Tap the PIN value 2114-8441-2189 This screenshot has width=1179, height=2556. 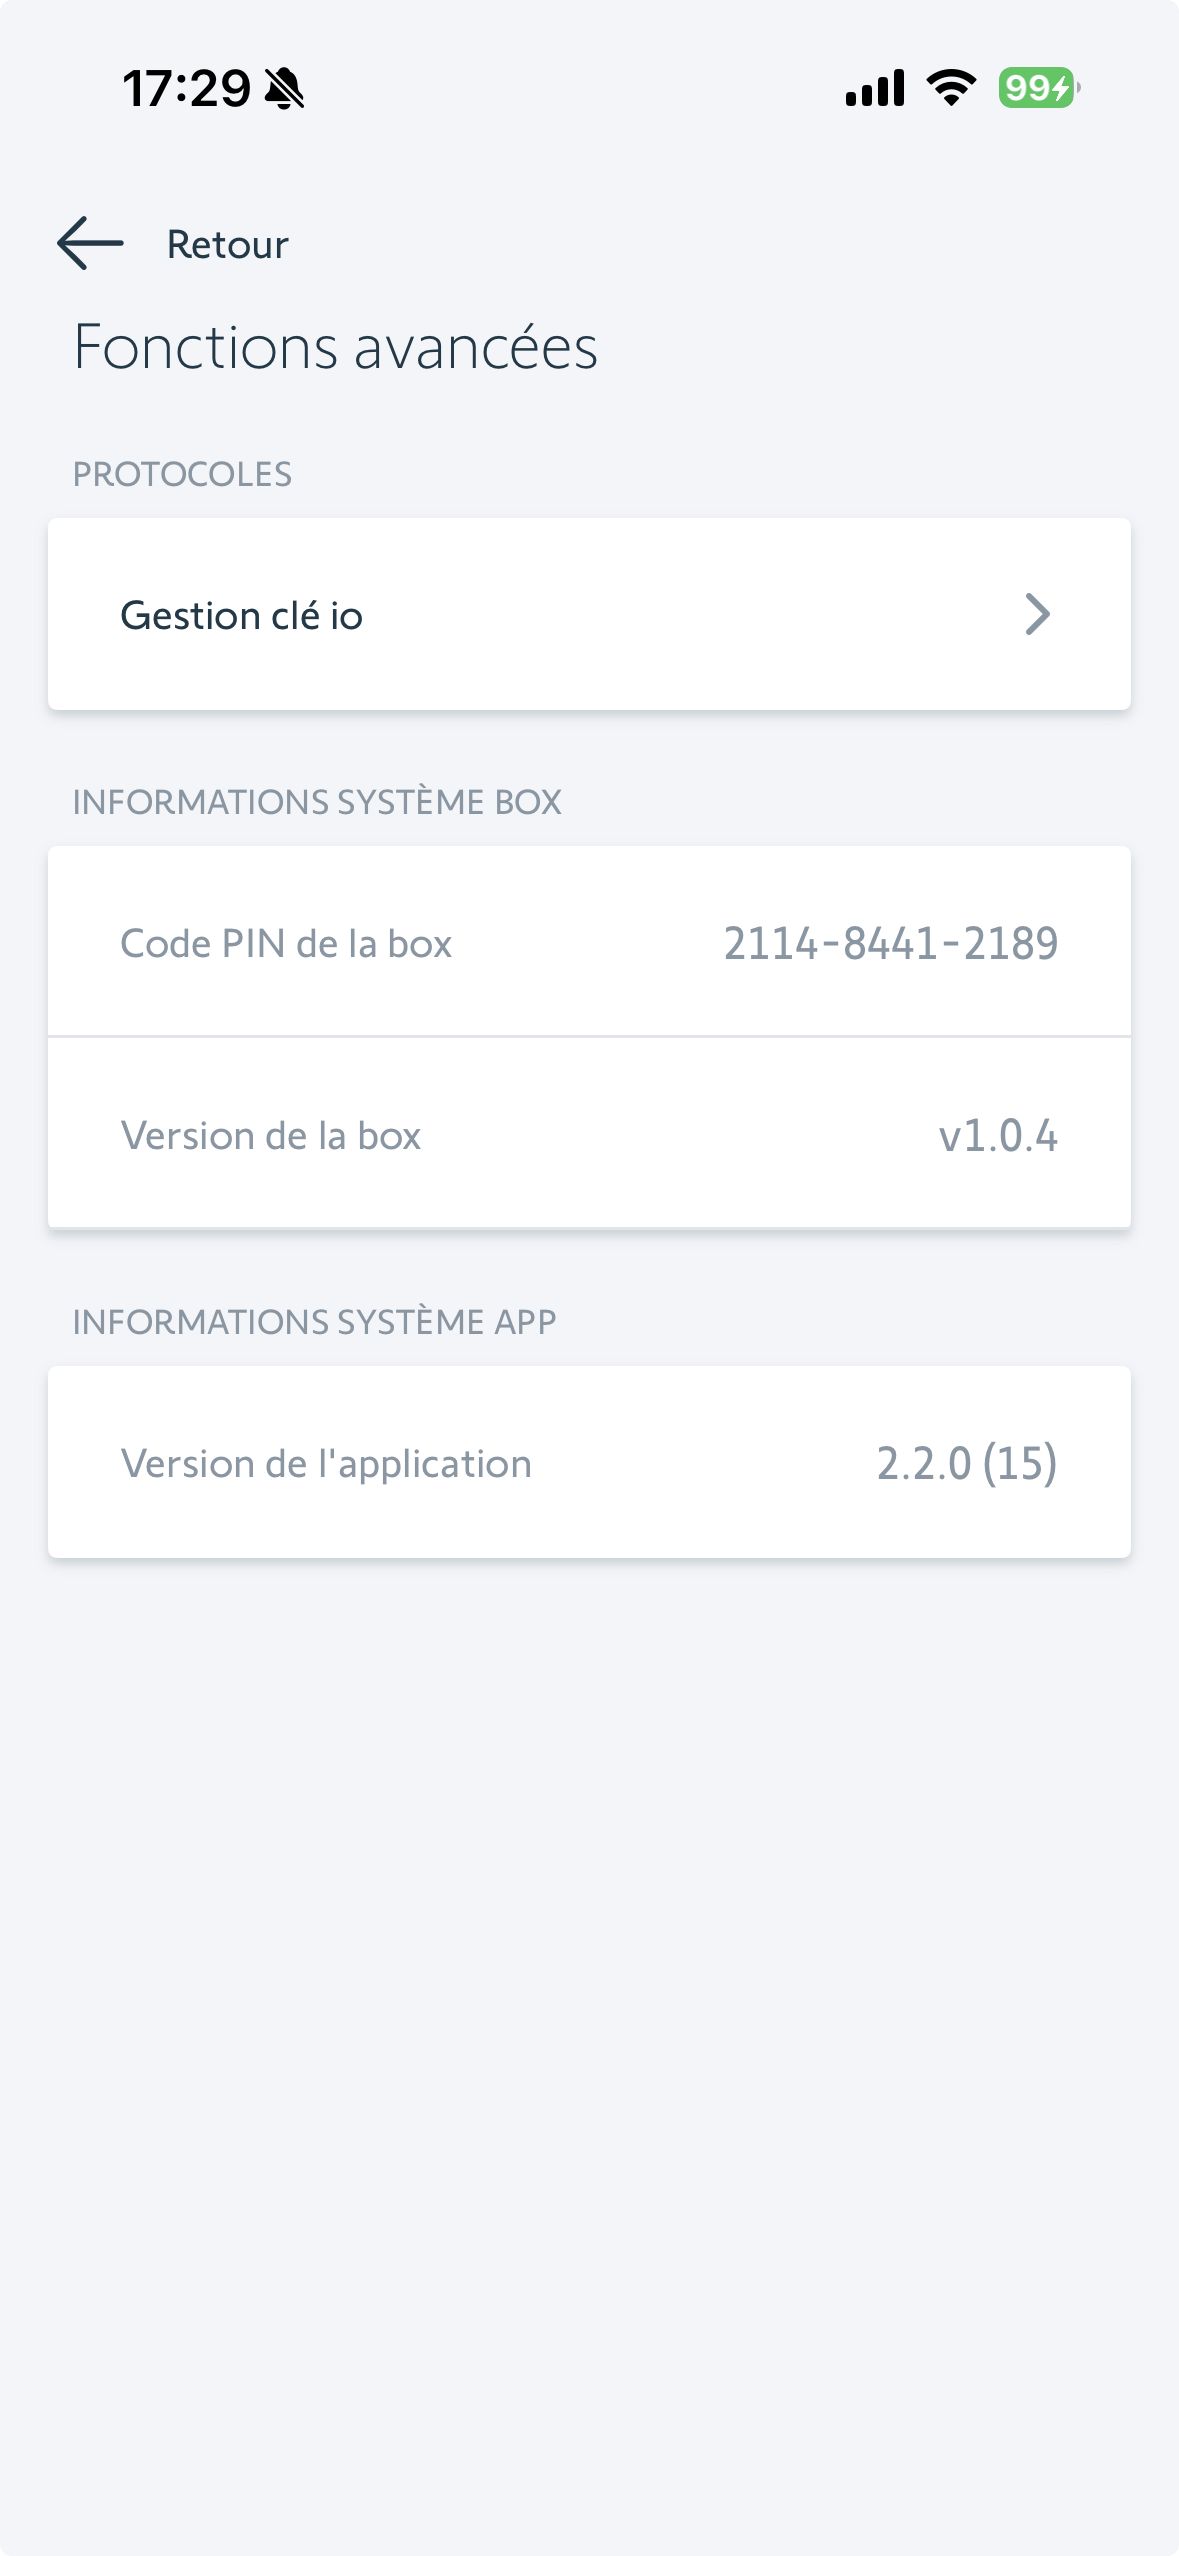[x=890, y=943]
